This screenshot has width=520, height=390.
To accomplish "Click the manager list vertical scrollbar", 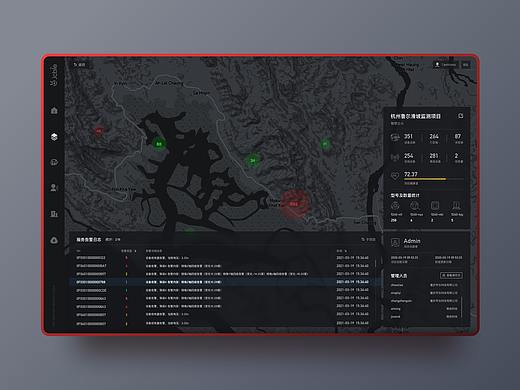I will [462, 307].
